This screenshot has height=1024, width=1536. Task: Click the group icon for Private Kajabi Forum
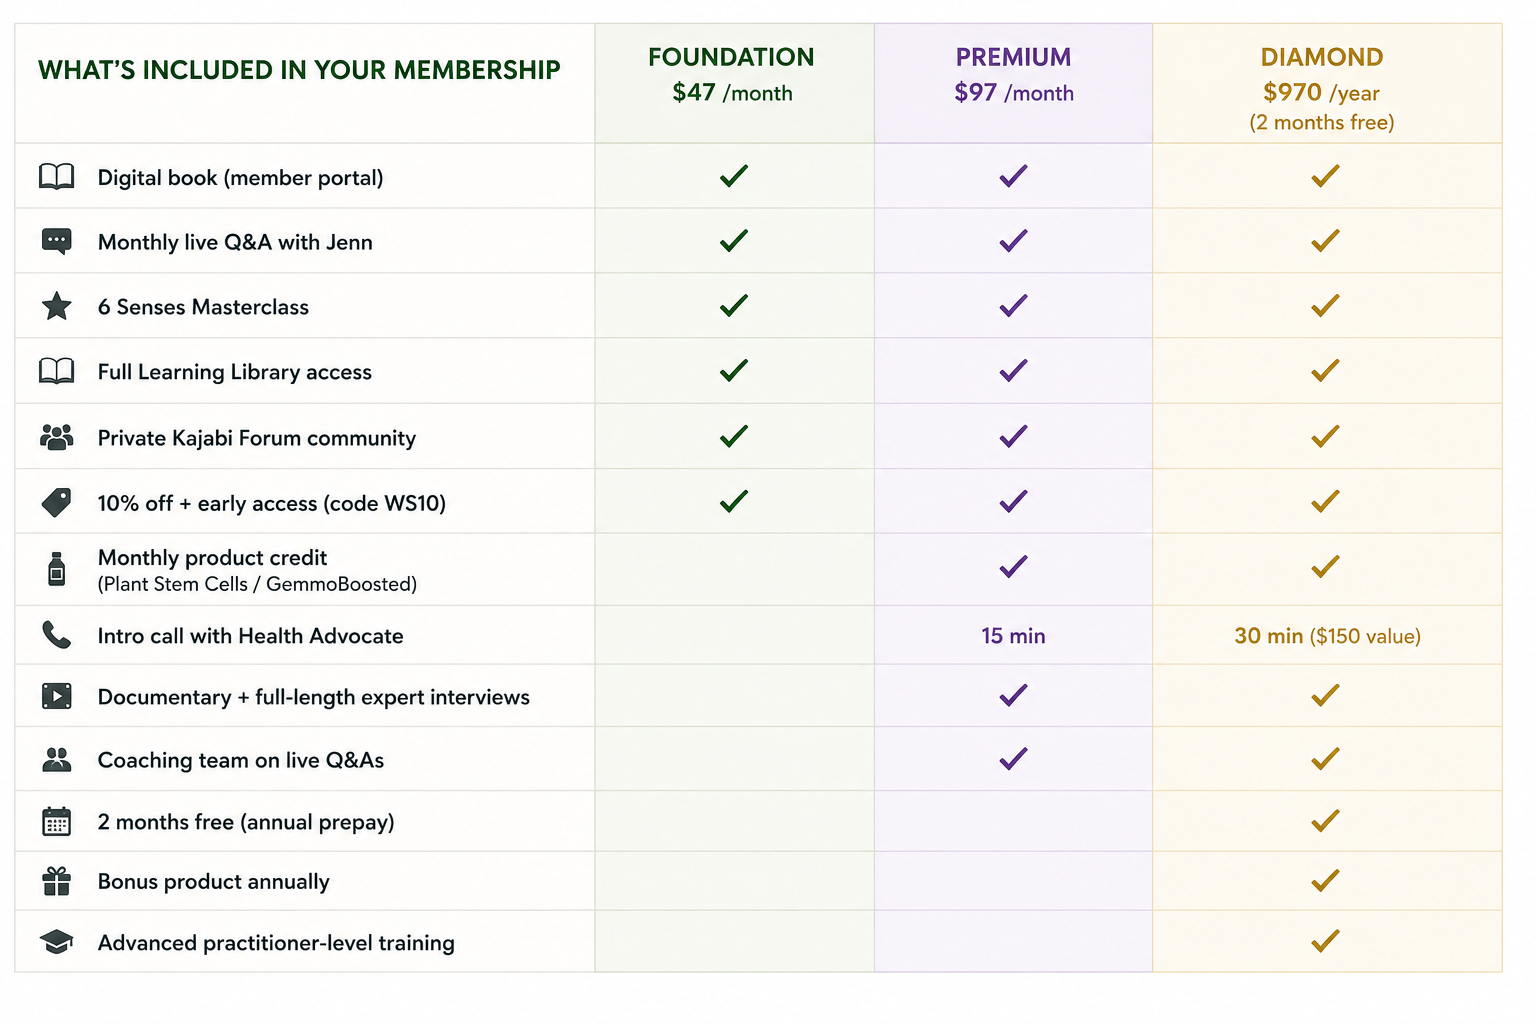point(56,437)
